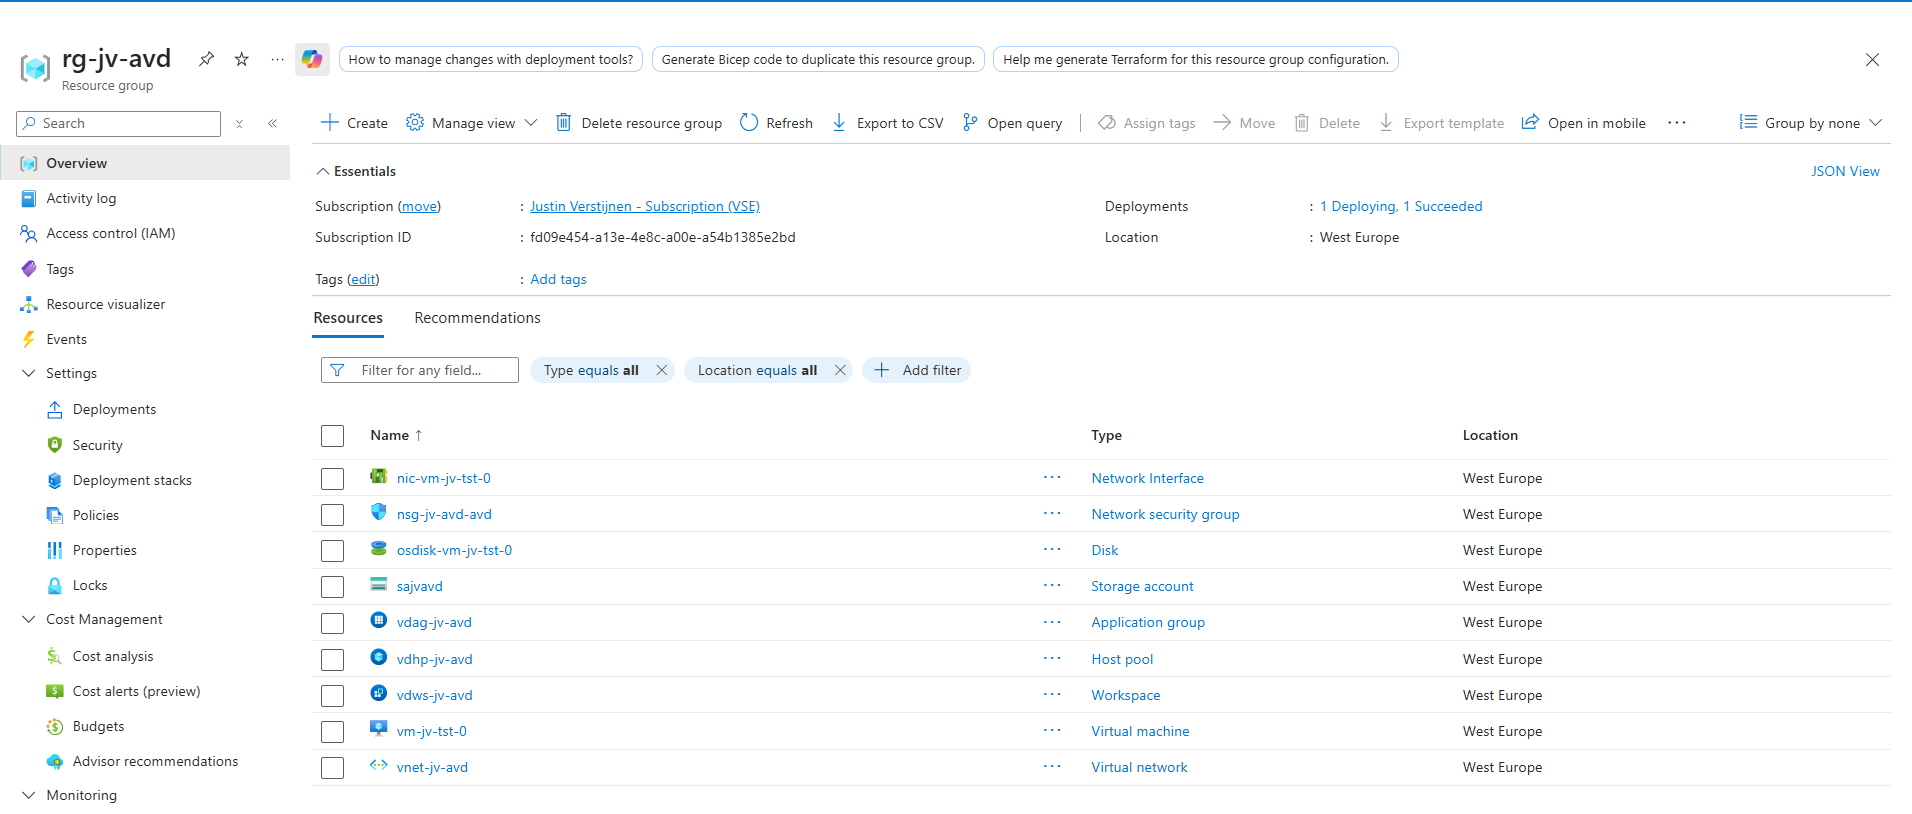Open the Copilot icon in the header

pyautogui.click(x=312, y=59)
